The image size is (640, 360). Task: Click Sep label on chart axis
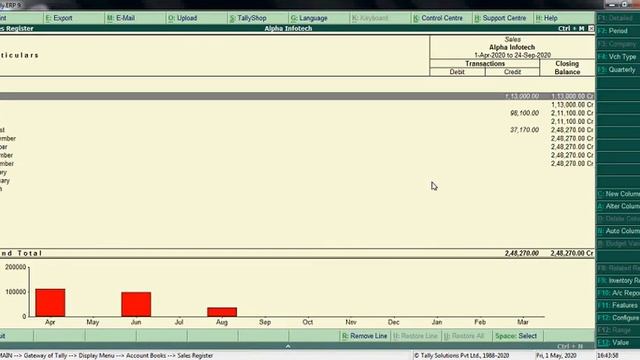tap(265, 322)
